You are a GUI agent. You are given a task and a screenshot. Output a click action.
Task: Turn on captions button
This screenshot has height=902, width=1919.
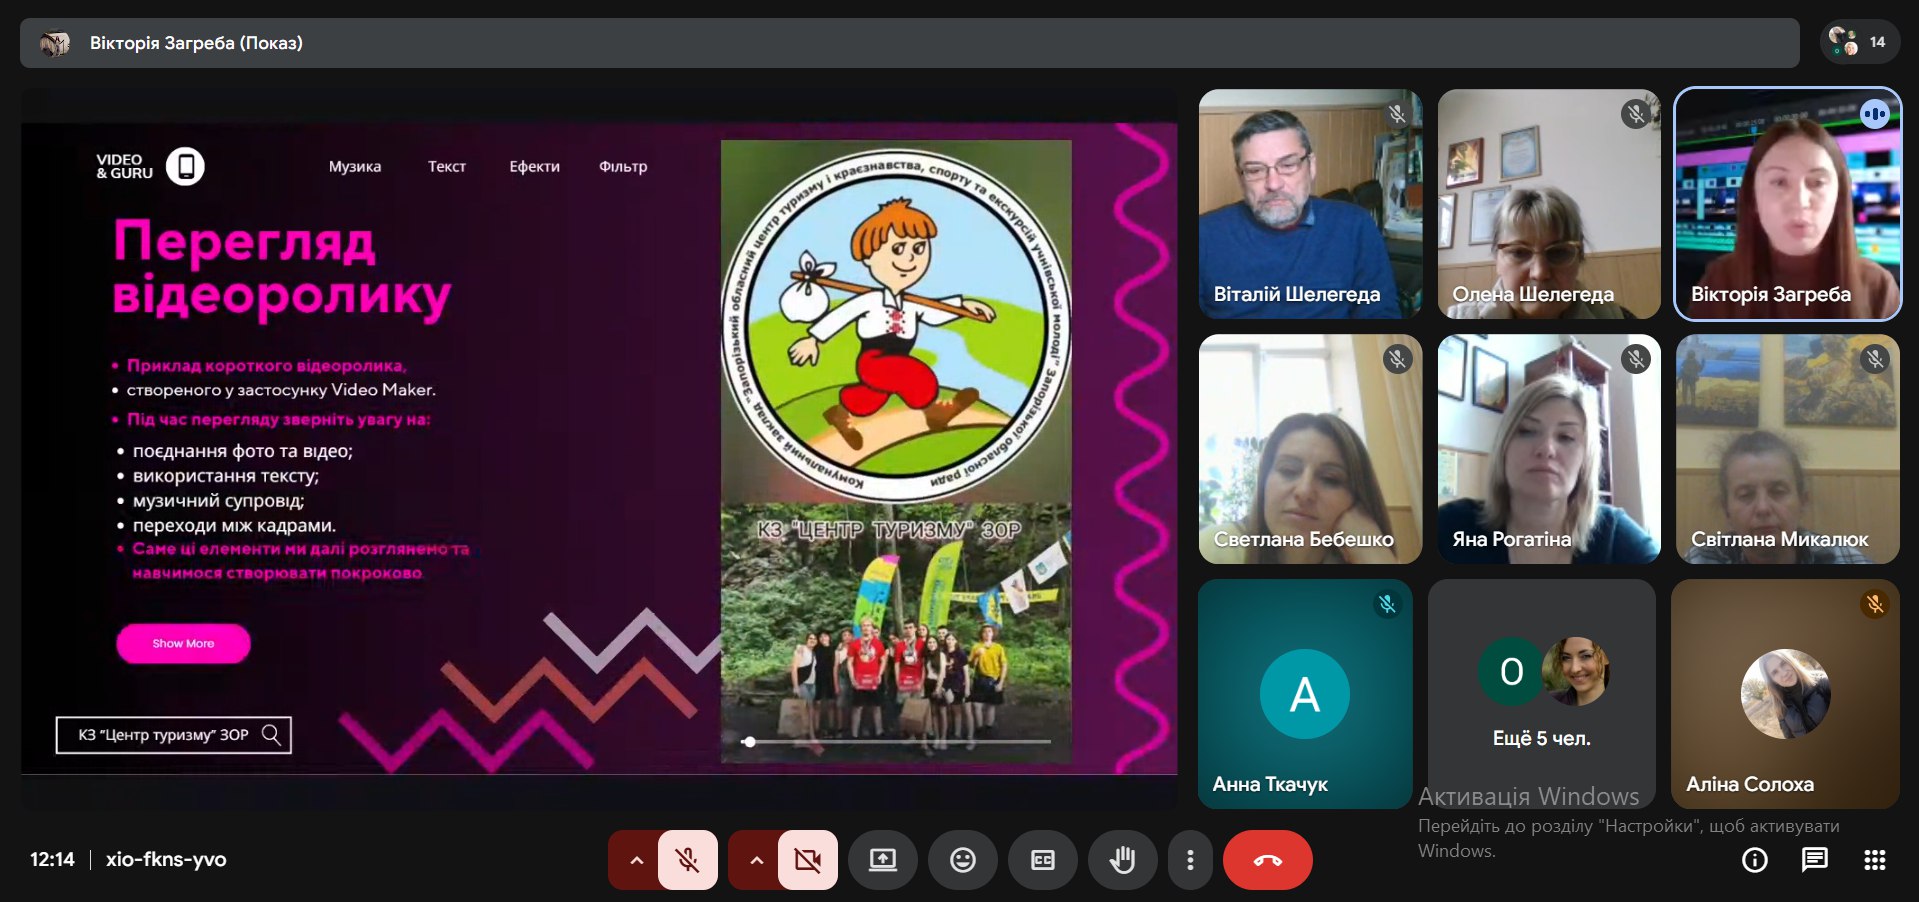pos(1042,860)
